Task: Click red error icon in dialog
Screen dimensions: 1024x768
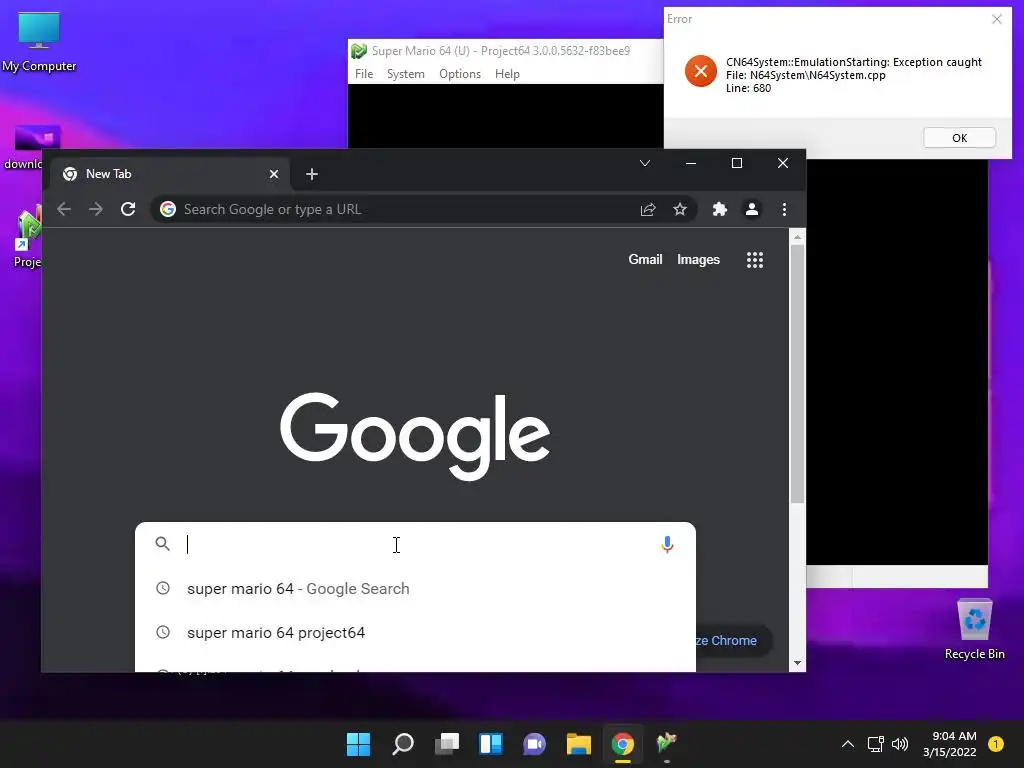Action: click(x=701, y=71)
